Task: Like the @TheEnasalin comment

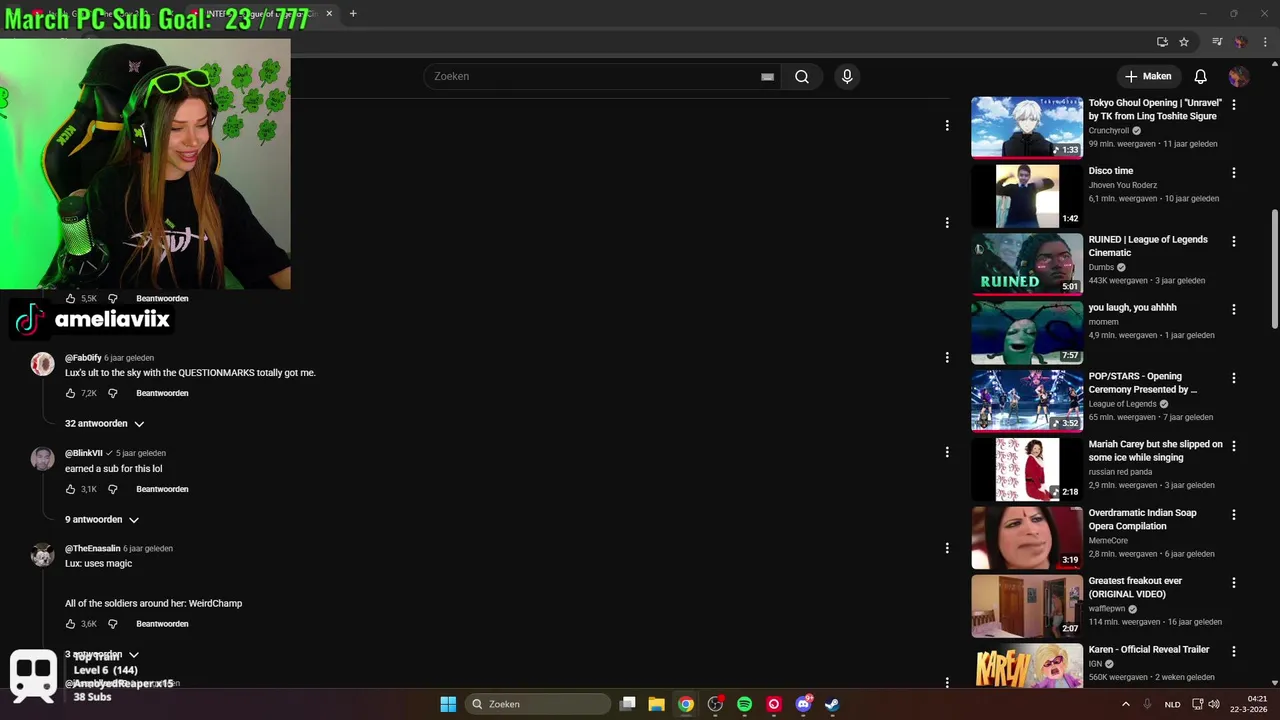Action: point(70,624)
